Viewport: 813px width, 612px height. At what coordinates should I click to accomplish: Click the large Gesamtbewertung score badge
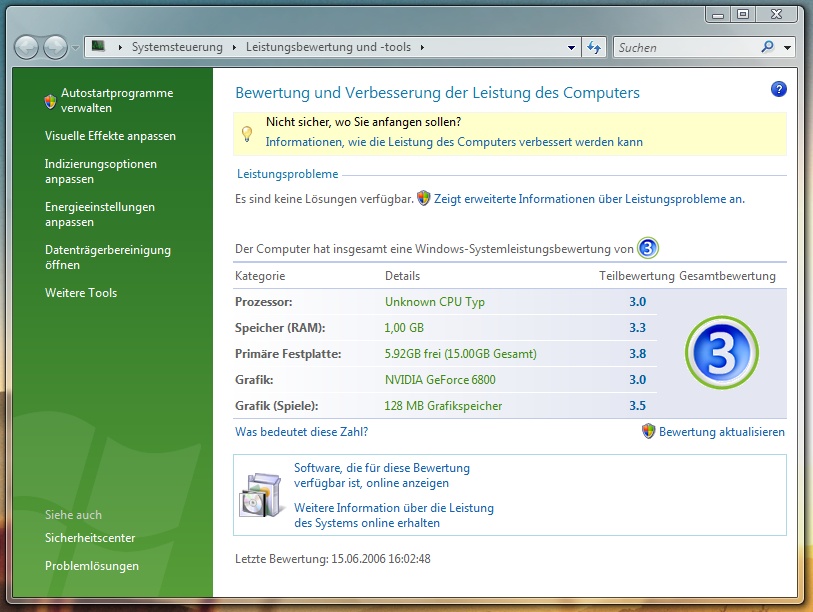click(722, 353)
